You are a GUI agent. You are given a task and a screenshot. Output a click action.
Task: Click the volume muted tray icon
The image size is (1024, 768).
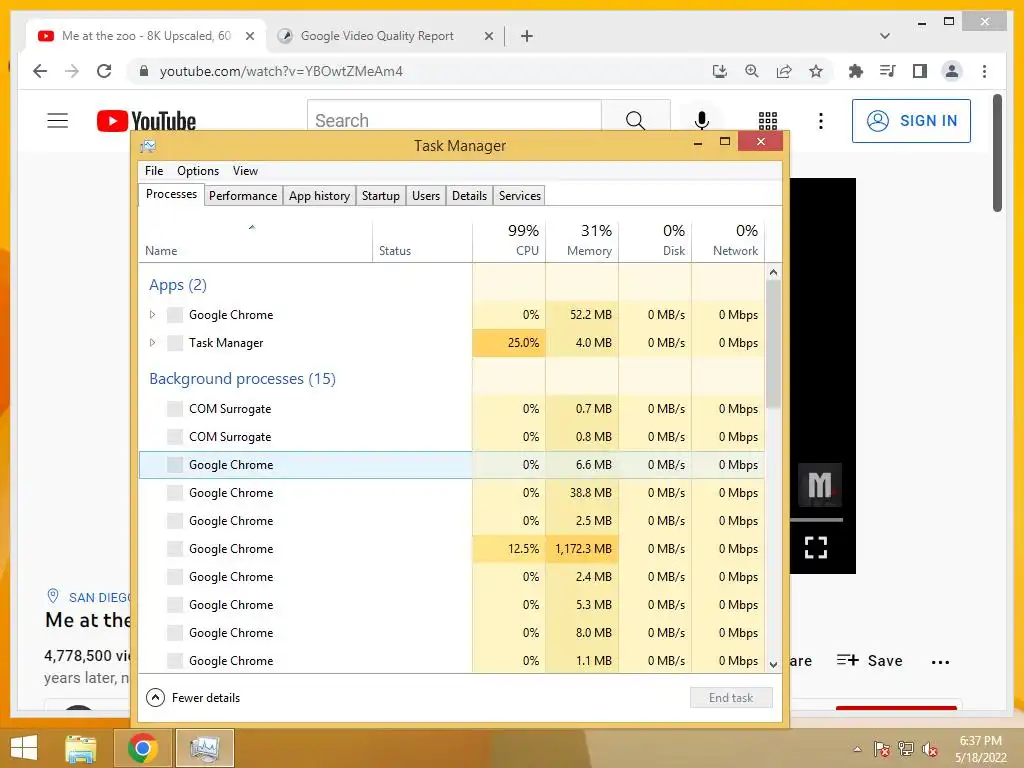tap(929, 749)
